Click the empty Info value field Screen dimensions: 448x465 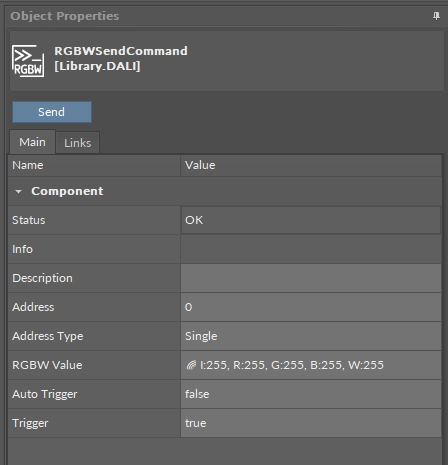click(x=311, y=249)
